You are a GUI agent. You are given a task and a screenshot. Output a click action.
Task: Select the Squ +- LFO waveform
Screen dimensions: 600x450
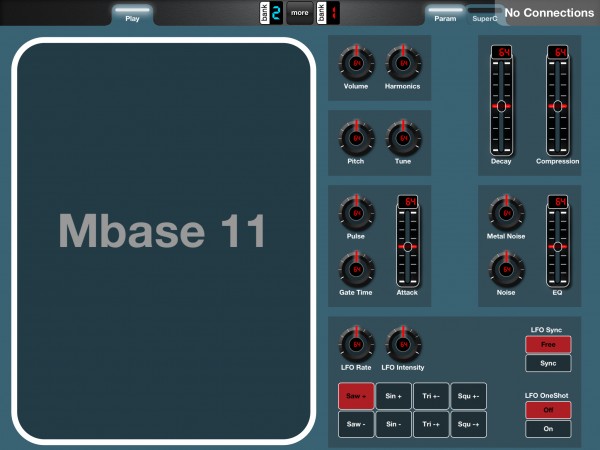(x=468, y=396)
